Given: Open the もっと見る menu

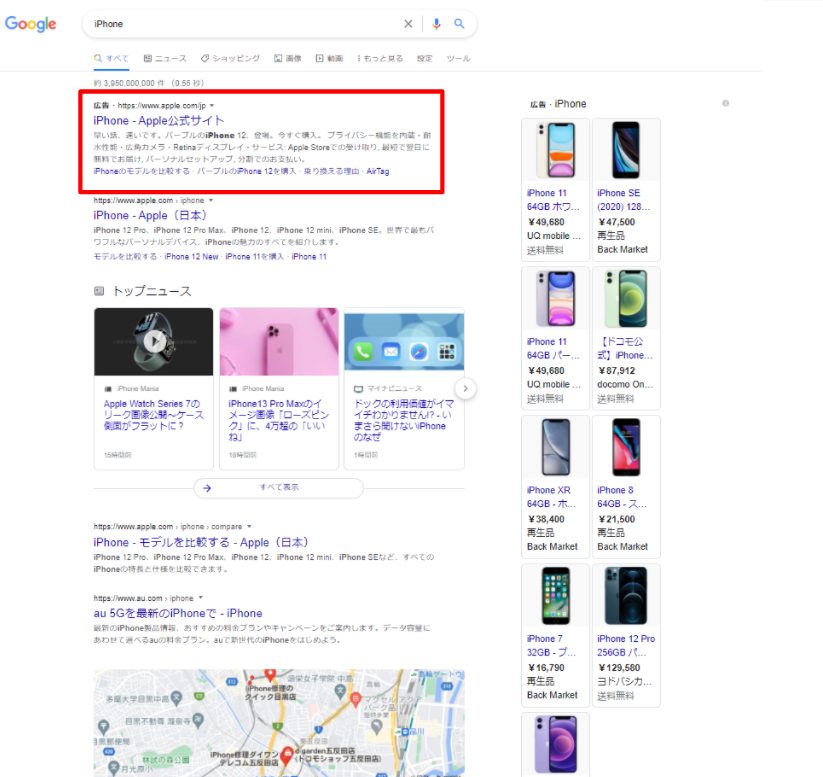Looking at the screenshot, I should pos(380,58).
